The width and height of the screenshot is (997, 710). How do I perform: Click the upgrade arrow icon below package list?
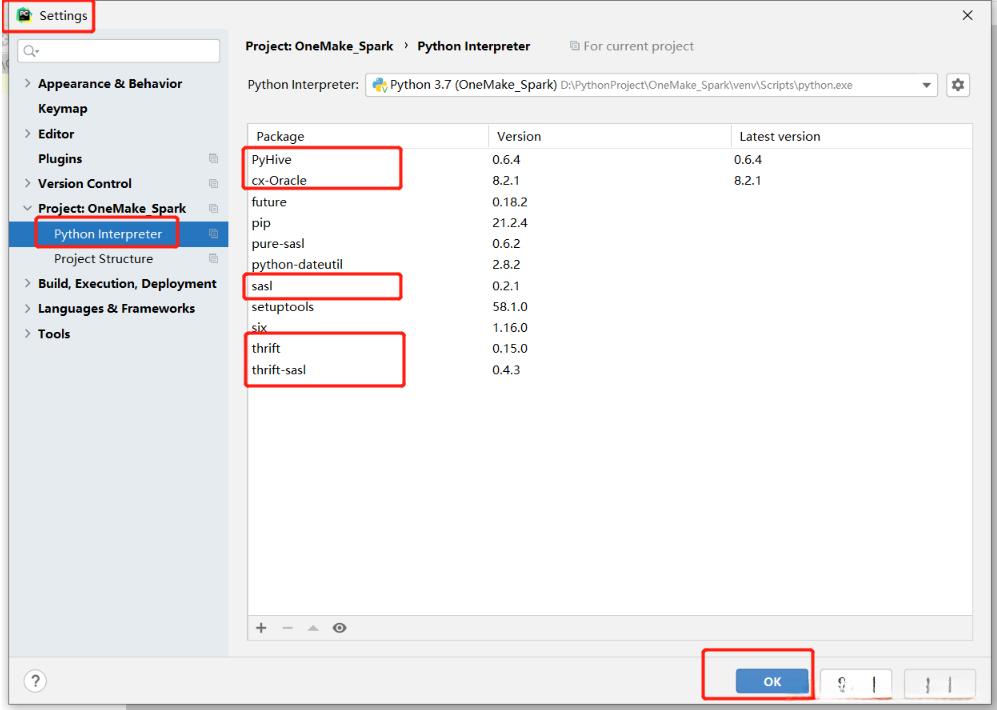[313, 628]
